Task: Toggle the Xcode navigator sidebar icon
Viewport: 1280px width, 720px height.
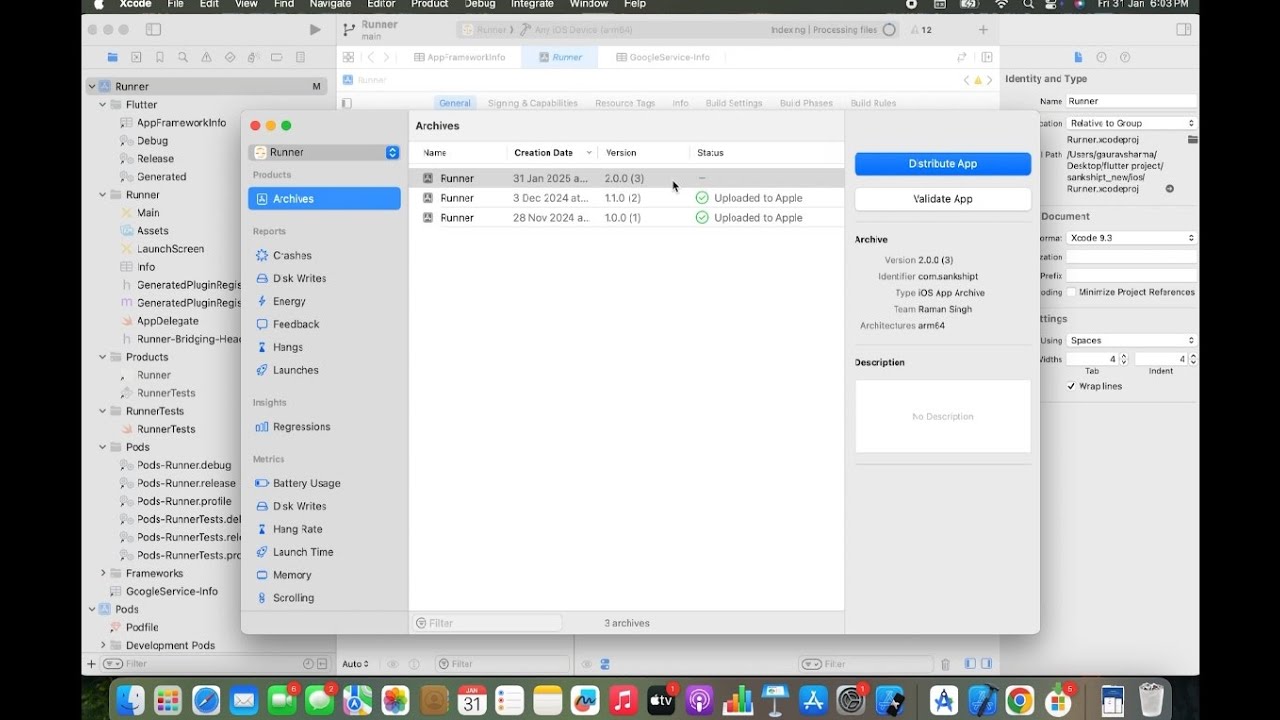Action: (x=153, y=30)
